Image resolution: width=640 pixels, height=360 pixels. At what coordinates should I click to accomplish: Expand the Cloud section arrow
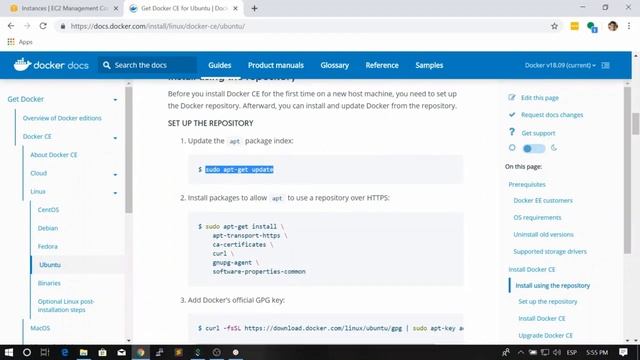(115, 175)
